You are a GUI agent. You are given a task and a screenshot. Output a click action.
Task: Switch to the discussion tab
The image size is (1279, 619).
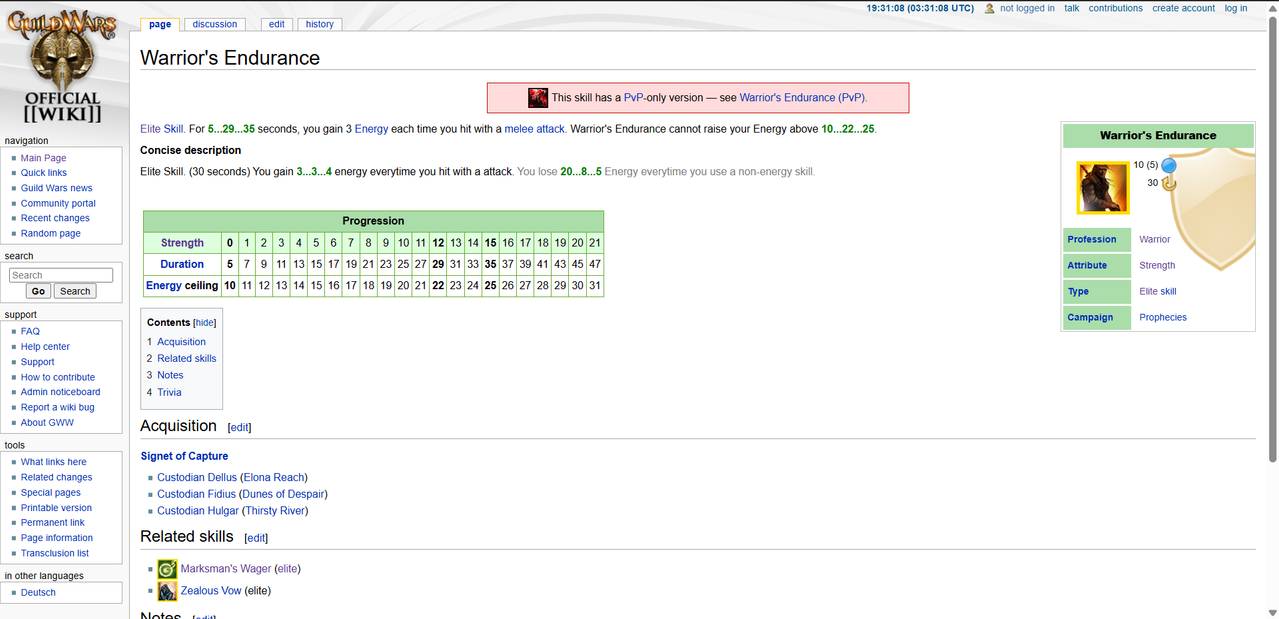216,24
